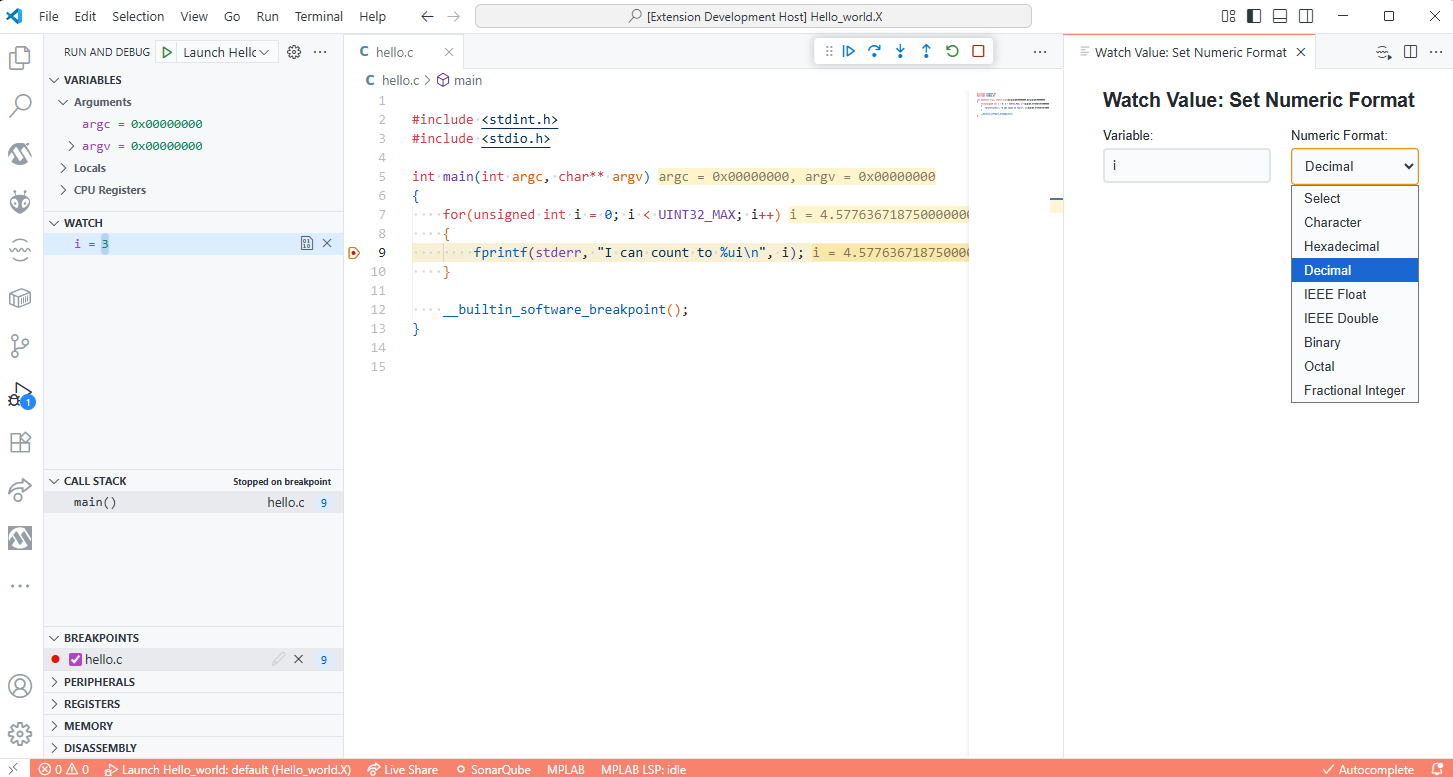
Task: Open launch.json via the gear icon
Action: click(294, 52)
